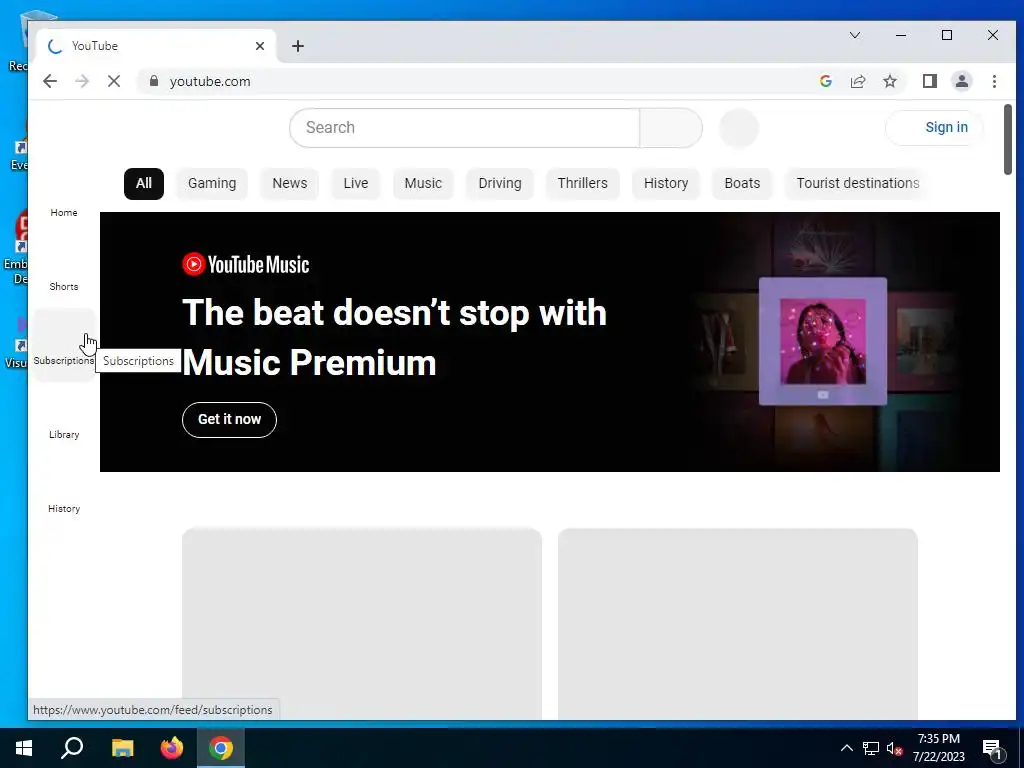Open the first loading video placeholder

pos(362,624)
